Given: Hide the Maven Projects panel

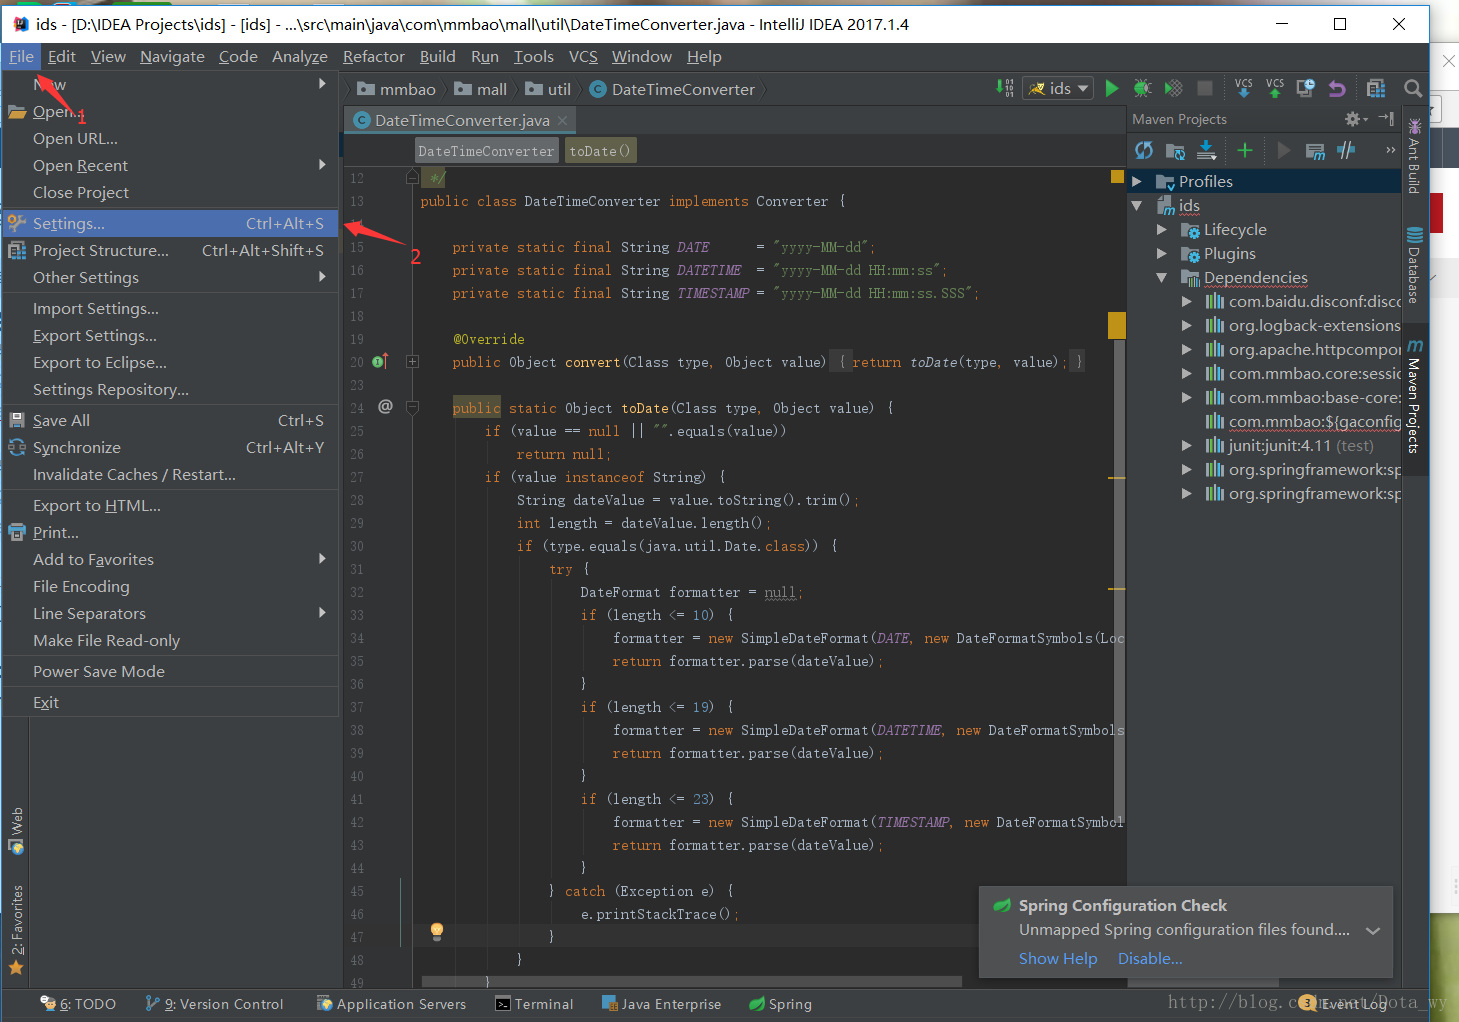Looking at the screenshot, I should (x=1386, y=119).
